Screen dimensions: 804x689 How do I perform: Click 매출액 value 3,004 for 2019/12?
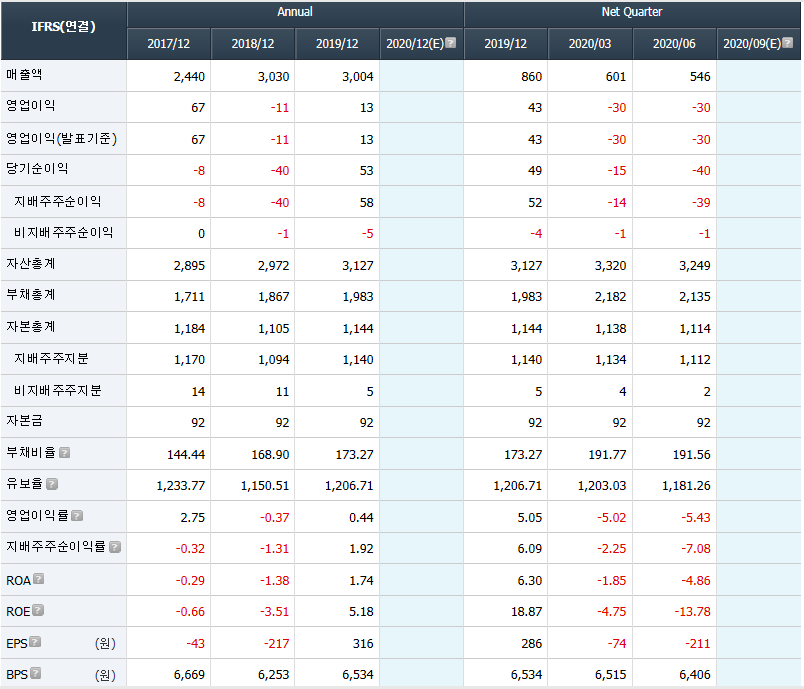point(358,77)
